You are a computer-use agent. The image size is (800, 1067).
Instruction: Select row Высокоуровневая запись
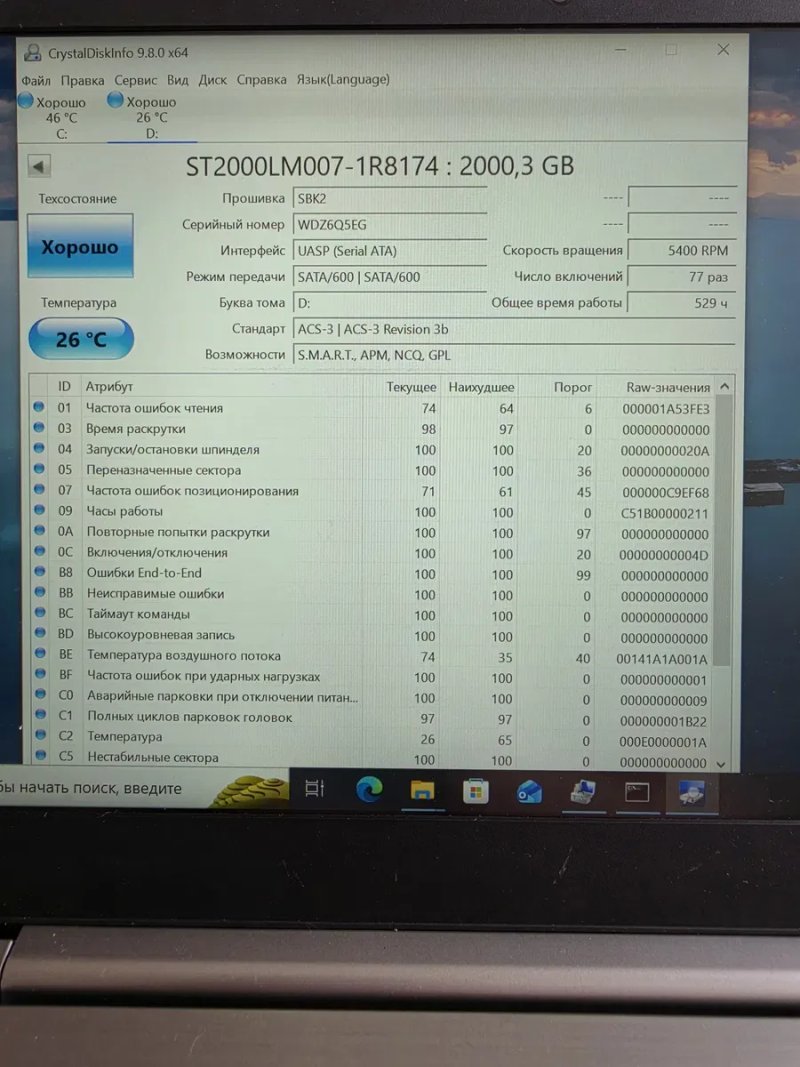pyautogui.click(x=372, y=636)
